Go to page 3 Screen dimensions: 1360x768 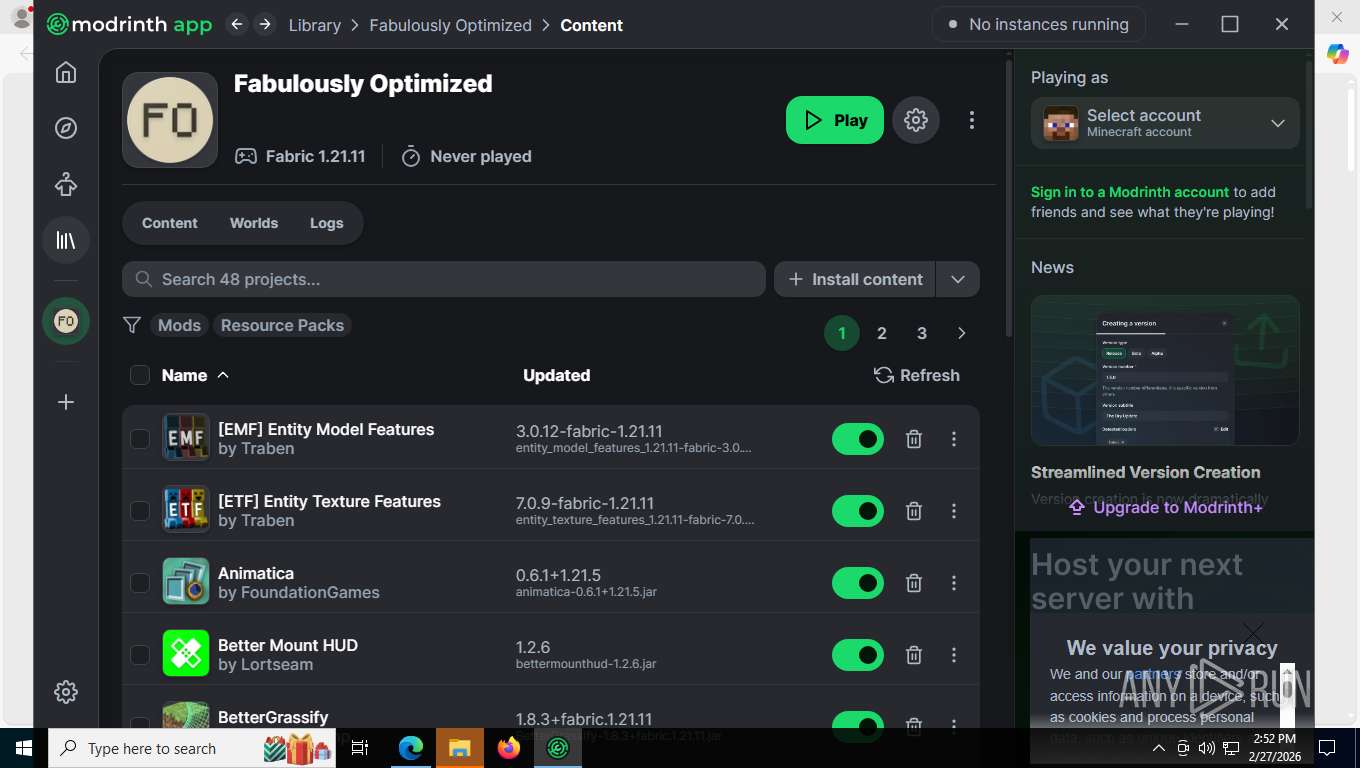coord(922,333)
